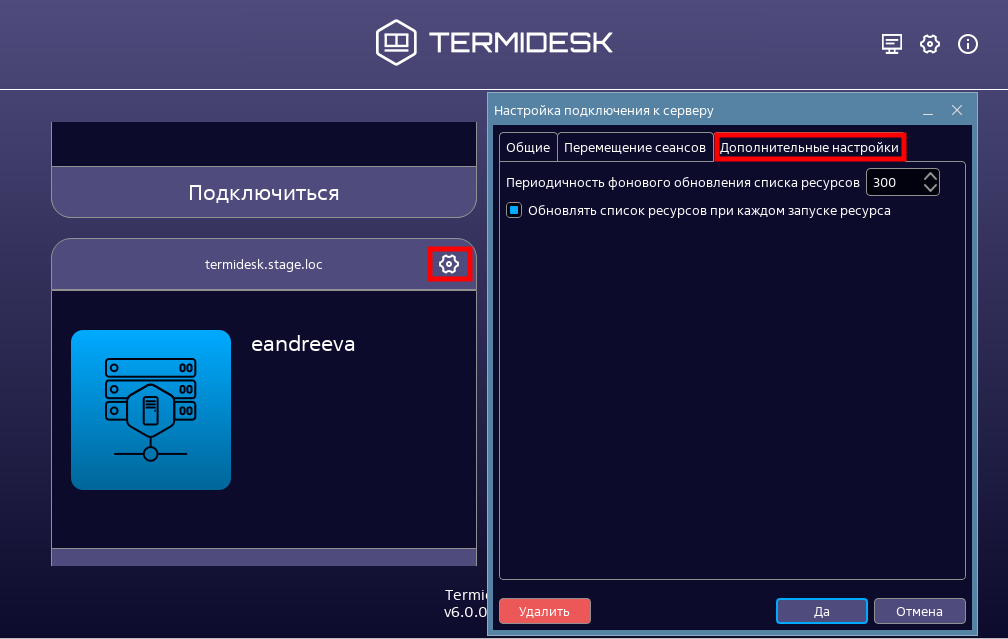
Task: Select the Дополнительные настройки tab
Action: pyautogui.click(x=809, y=147)
